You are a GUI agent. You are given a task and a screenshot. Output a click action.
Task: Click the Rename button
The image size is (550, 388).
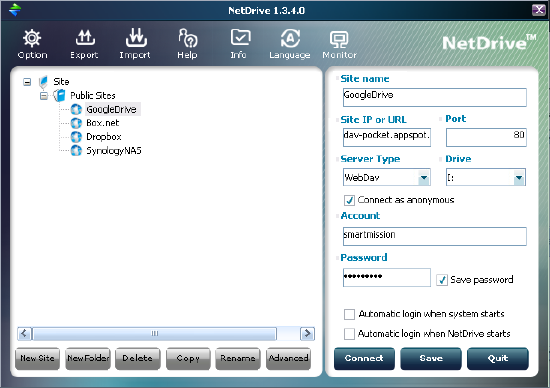tap(238, 359)
